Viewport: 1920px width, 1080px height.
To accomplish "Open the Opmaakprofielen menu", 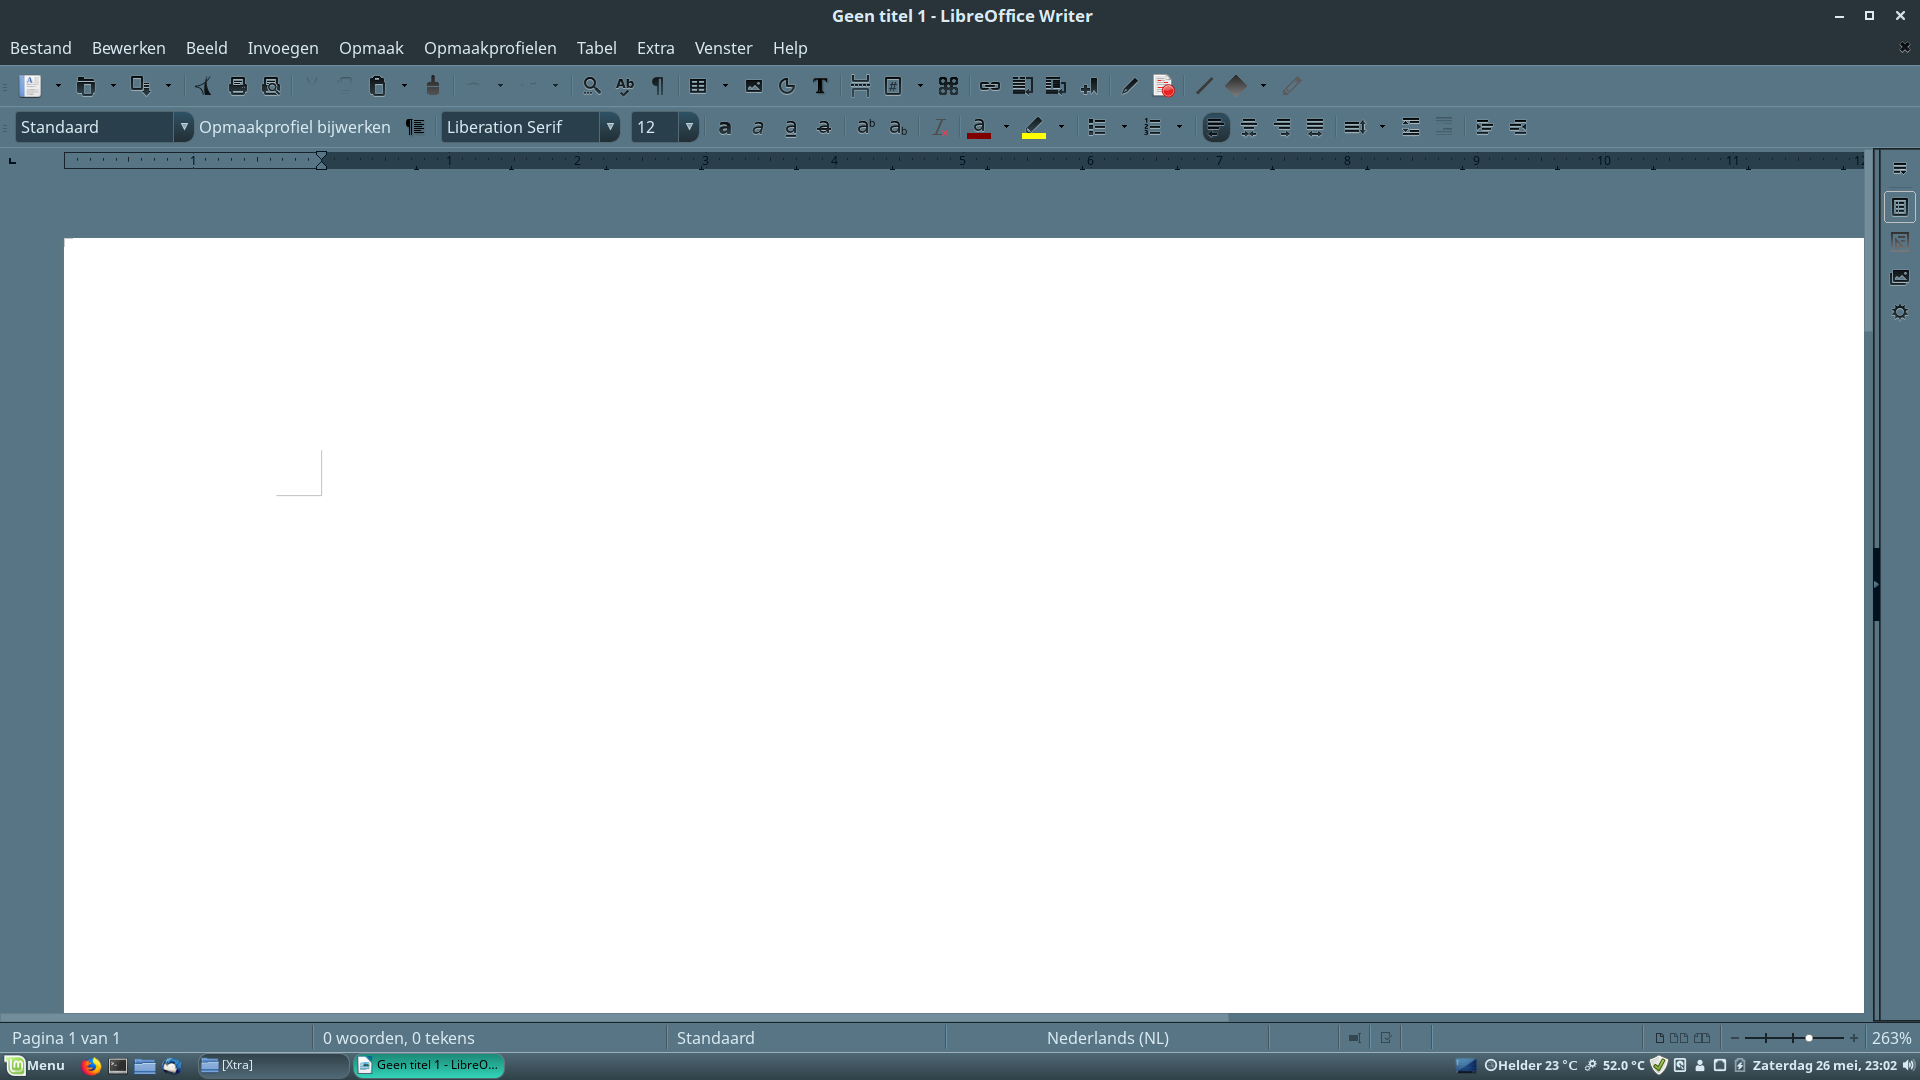I will (490, 48).
